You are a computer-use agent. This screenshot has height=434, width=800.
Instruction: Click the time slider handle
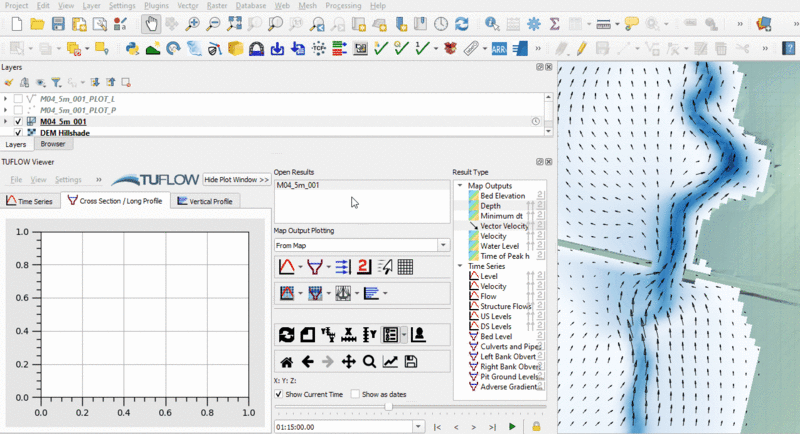[x=388, y=407]
